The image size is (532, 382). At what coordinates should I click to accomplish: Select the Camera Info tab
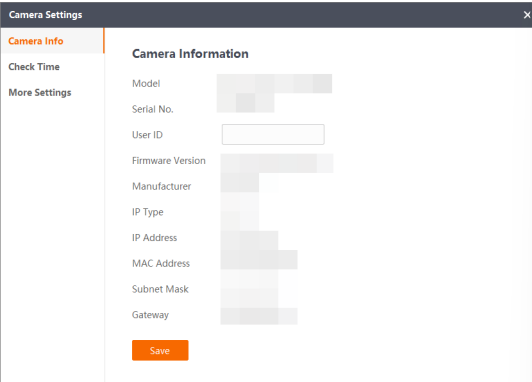click(53, 41)
